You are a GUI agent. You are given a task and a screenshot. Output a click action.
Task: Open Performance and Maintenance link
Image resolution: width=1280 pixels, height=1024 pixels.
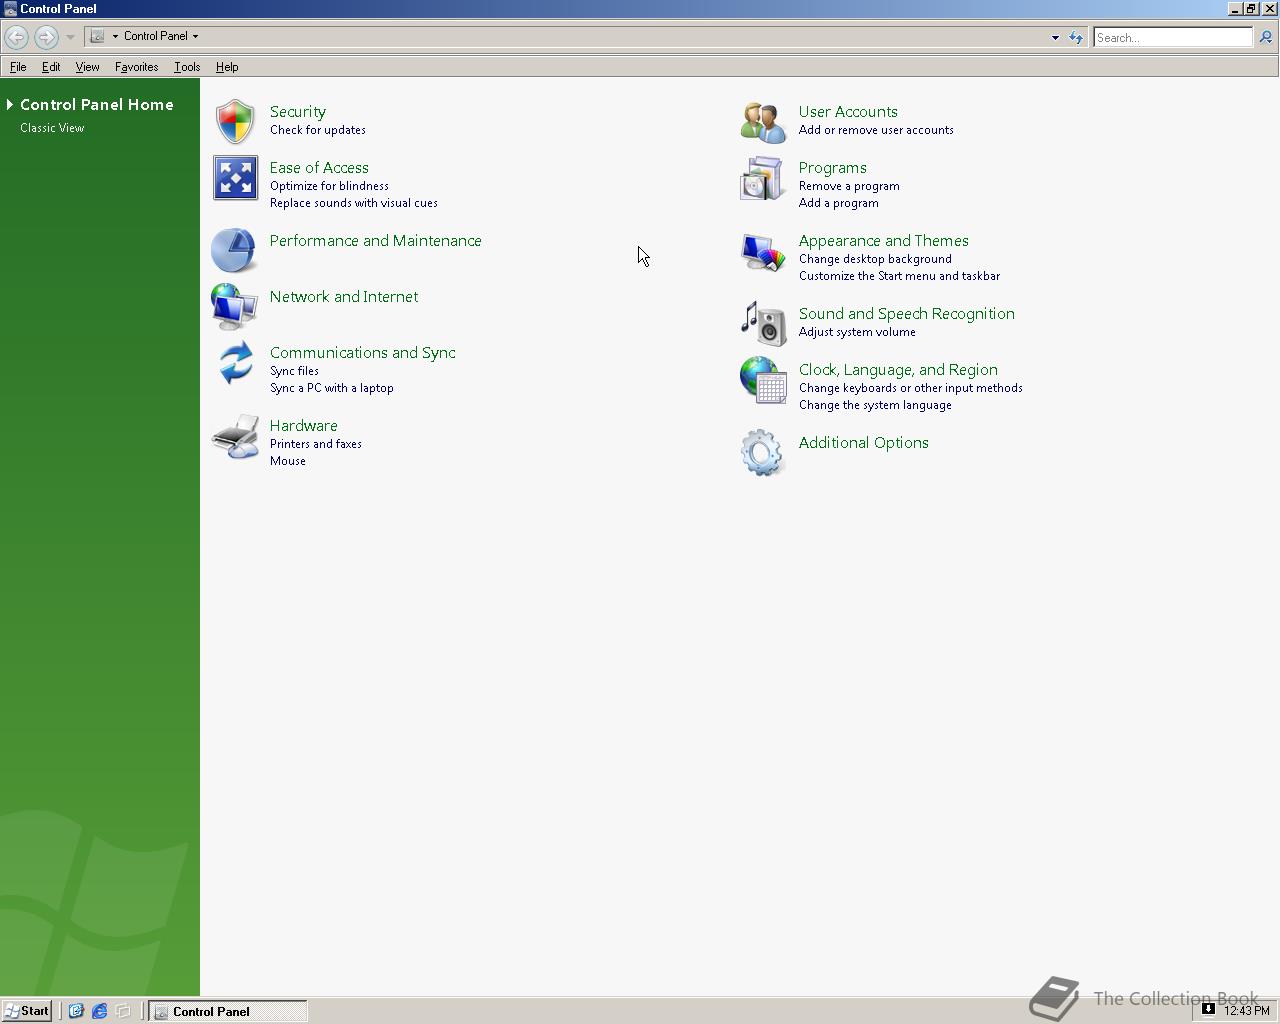(376, 241)
